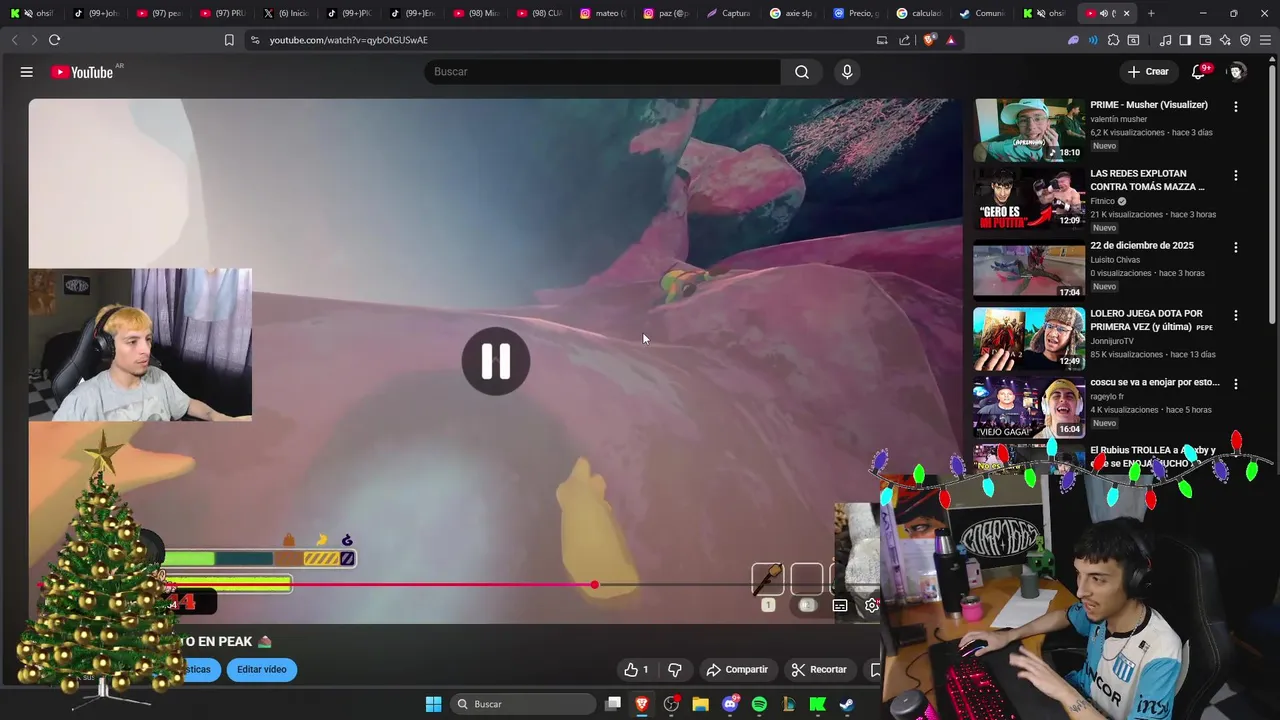
Task: Click the Compartir button
Action: tap(737, 669)
